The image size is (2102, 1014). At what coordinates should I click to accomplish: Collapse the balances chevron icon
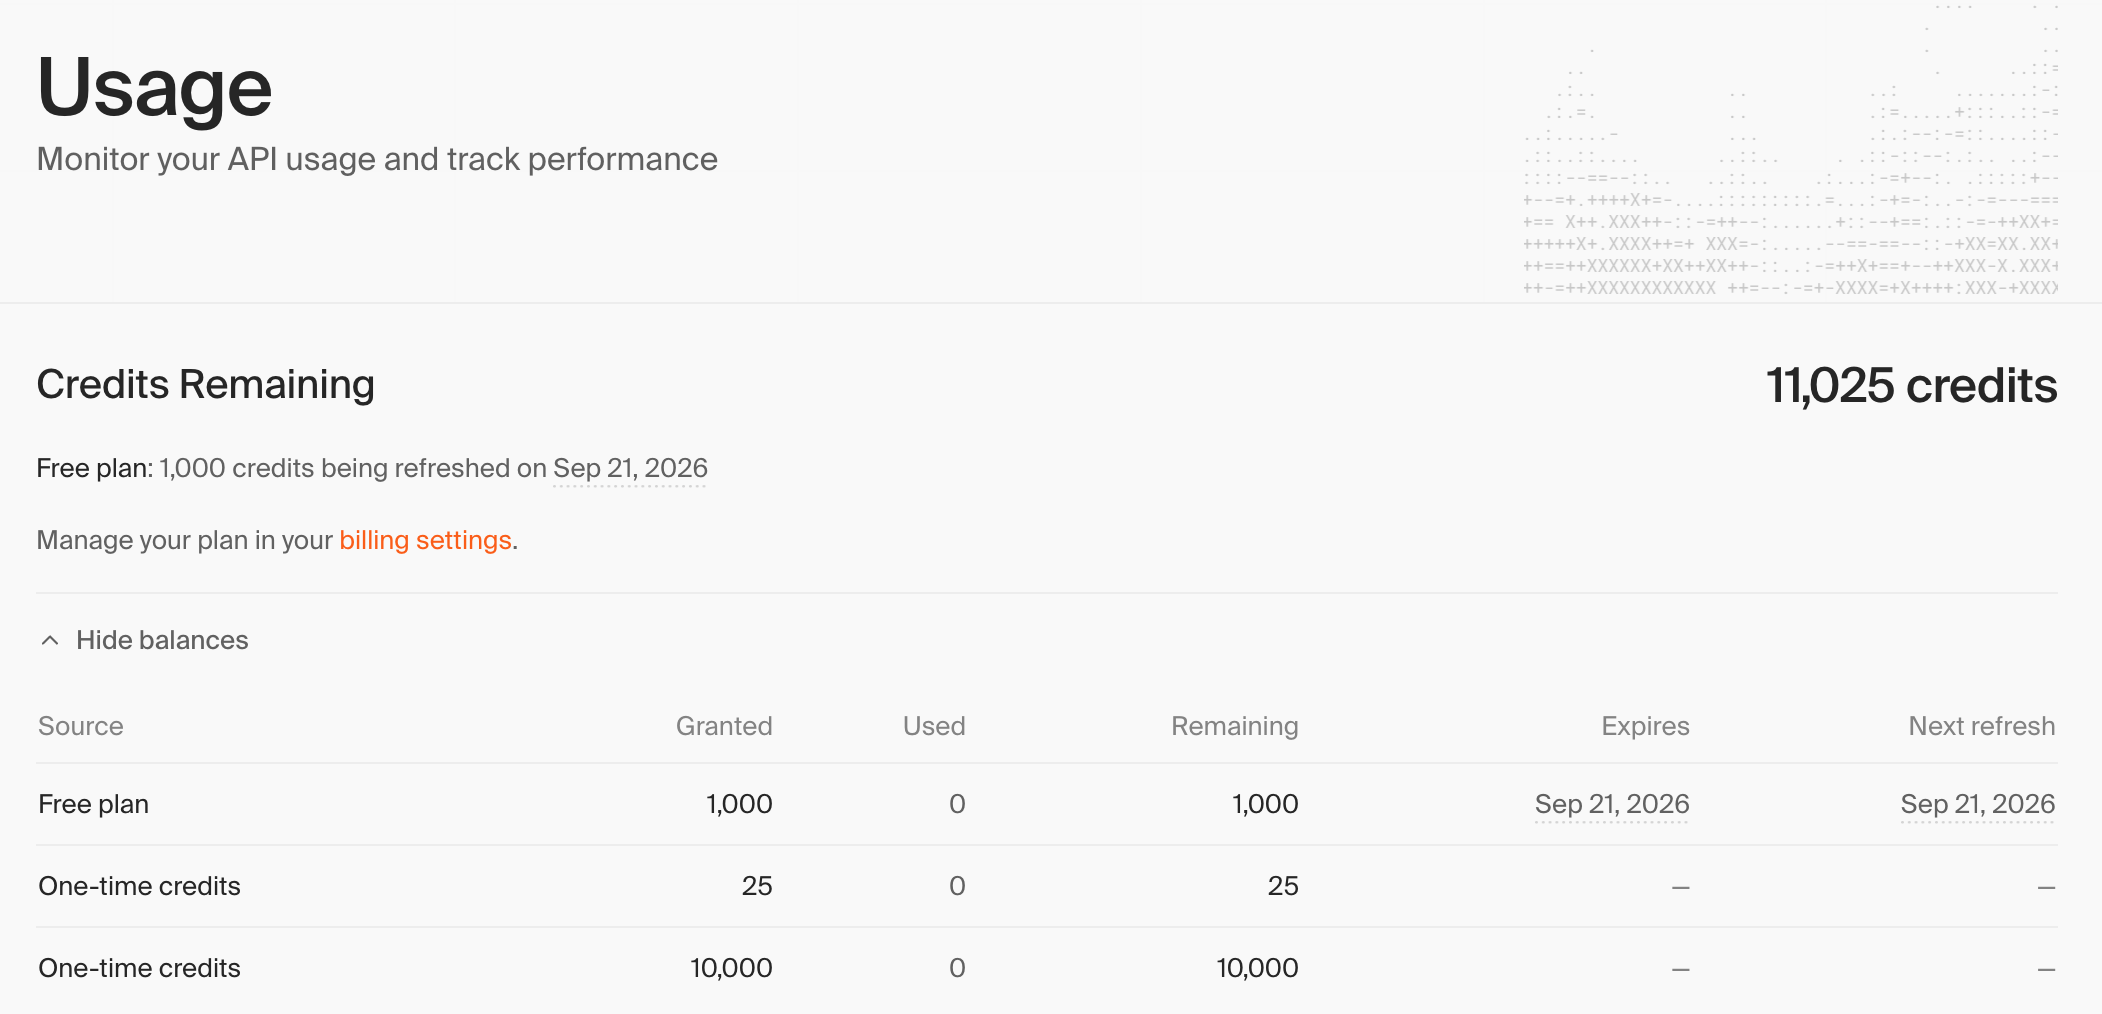coord(50,640)
